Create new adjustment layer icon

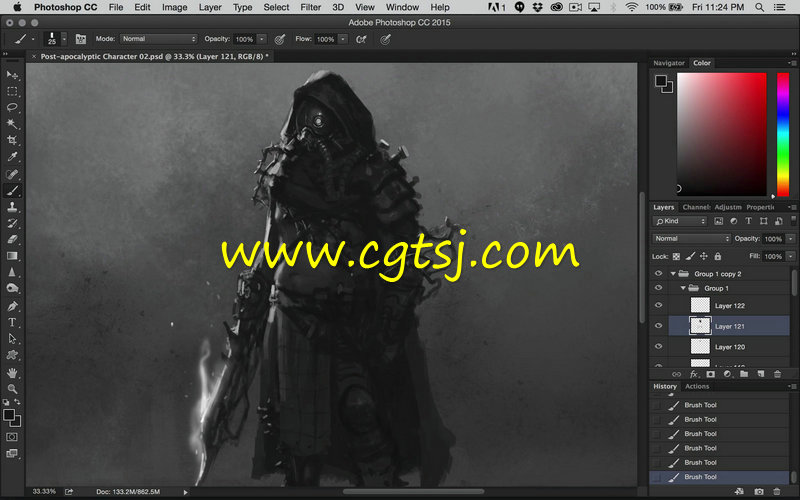[728, 374]
